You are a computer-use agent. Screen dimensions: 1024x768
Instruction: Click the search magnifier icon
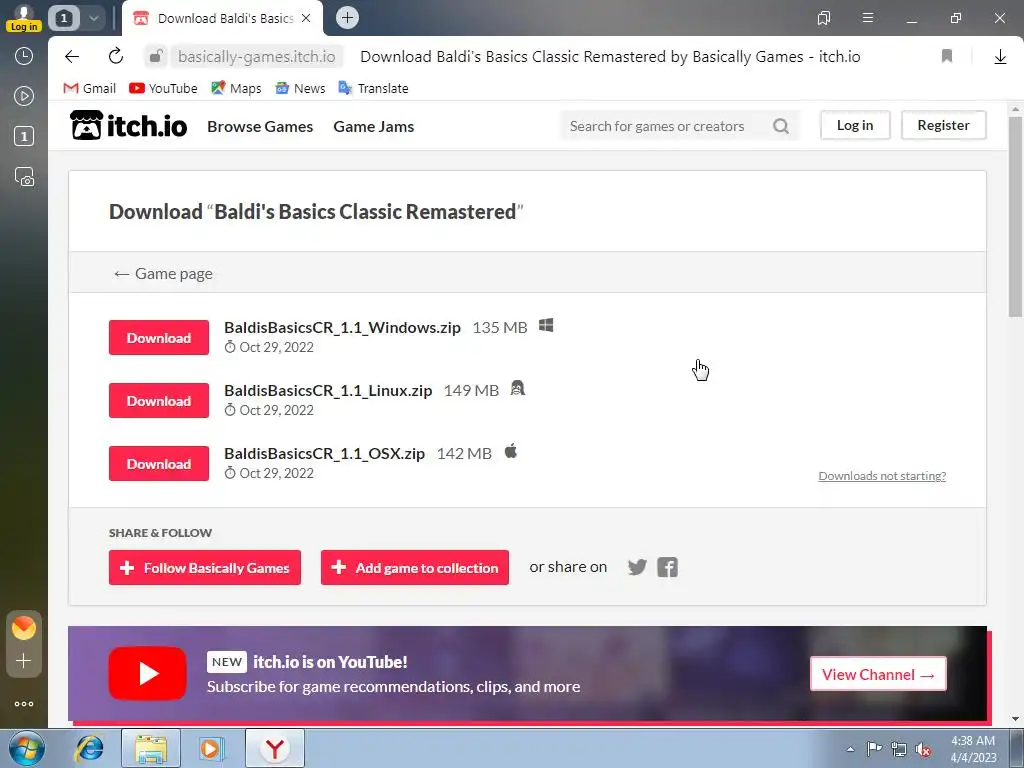click(x=780, y=126)
